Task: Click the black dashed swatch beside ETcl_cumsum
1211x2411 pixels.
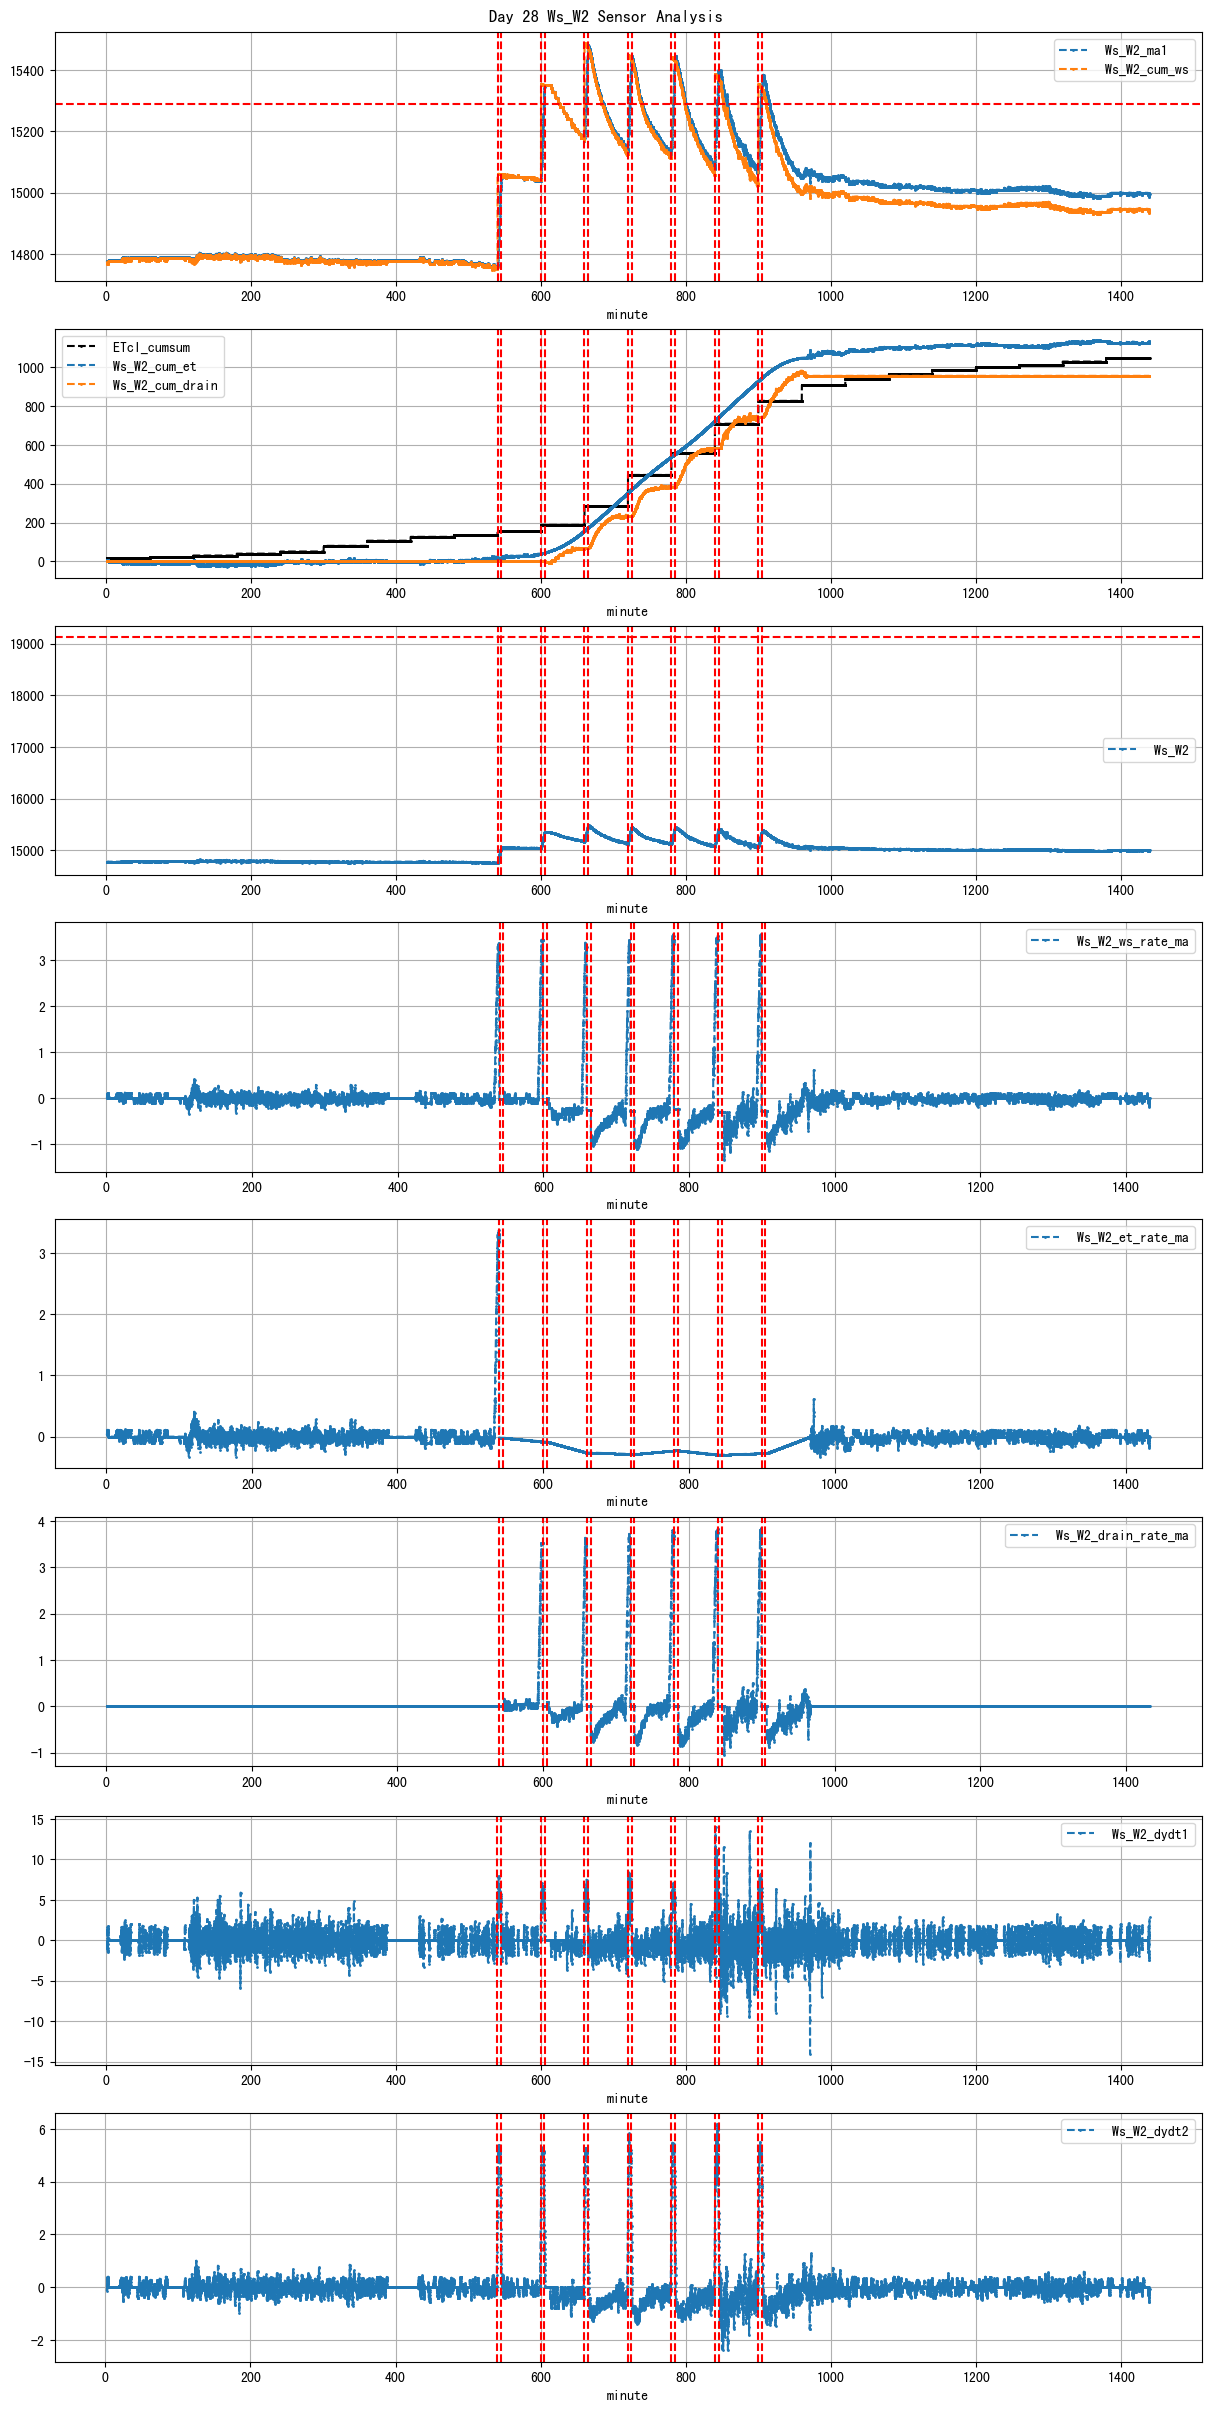Action: 81,348
